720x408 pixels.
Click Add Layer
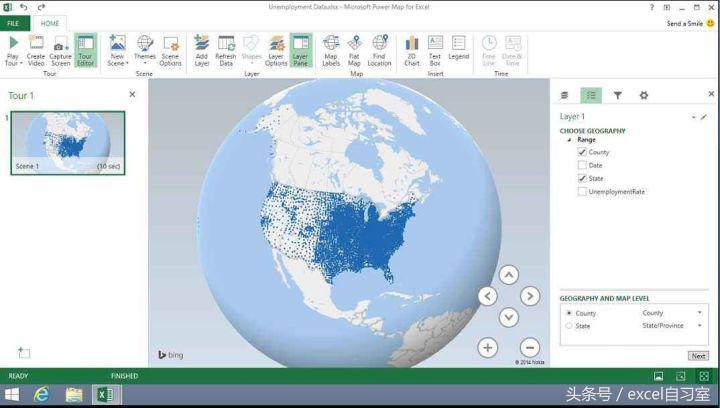click(x=202, y=51)
